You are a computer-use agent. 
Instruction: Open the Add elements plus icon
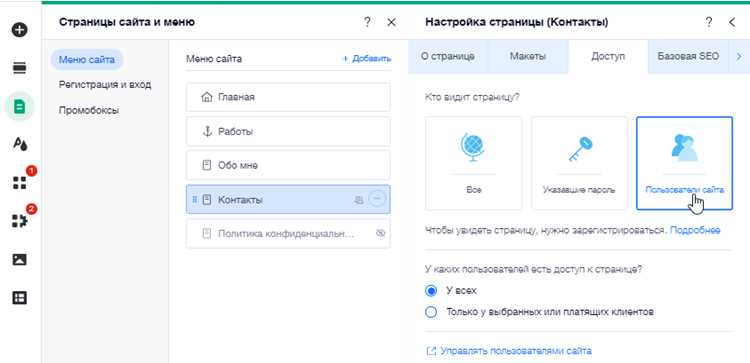pos(20,30)
